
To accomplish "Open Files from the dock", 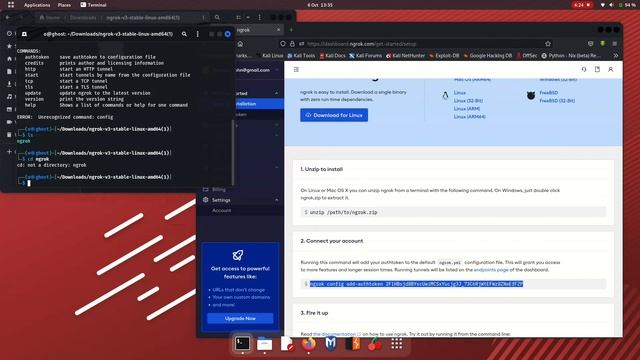I will (x=264, y=344).
